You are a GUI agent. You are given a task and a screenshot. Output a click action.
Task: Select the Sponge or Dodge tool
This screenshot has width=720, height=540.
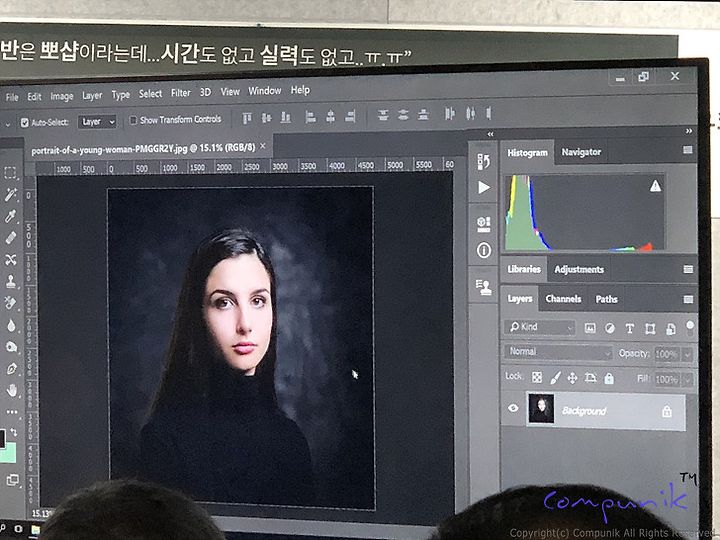tap(11, 347)
